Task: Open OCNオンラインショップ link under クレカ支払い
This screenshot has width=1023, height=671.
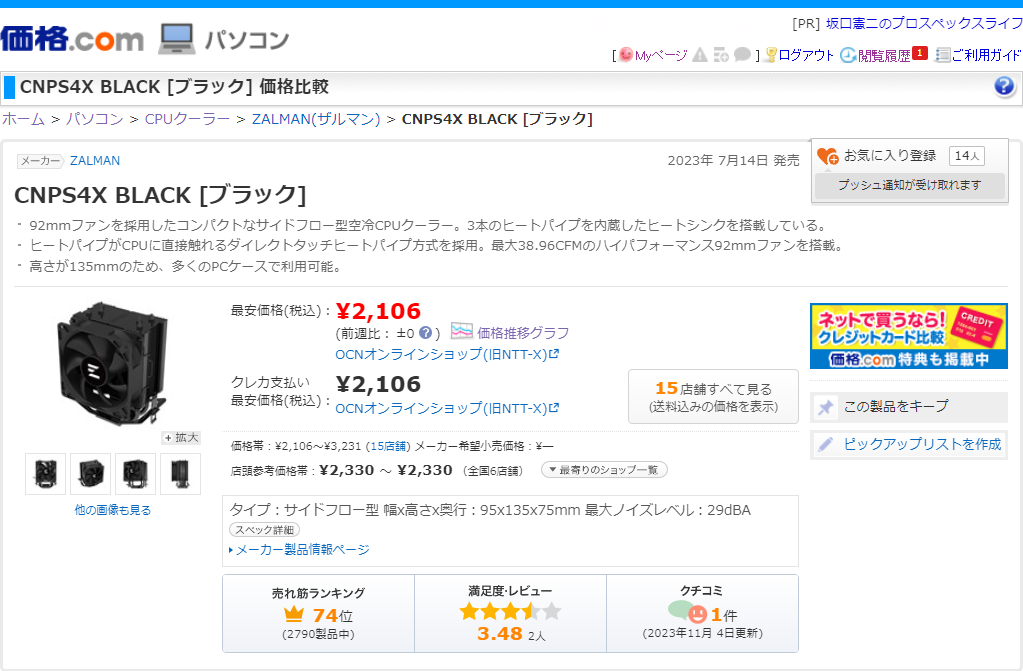Action: 447,409
